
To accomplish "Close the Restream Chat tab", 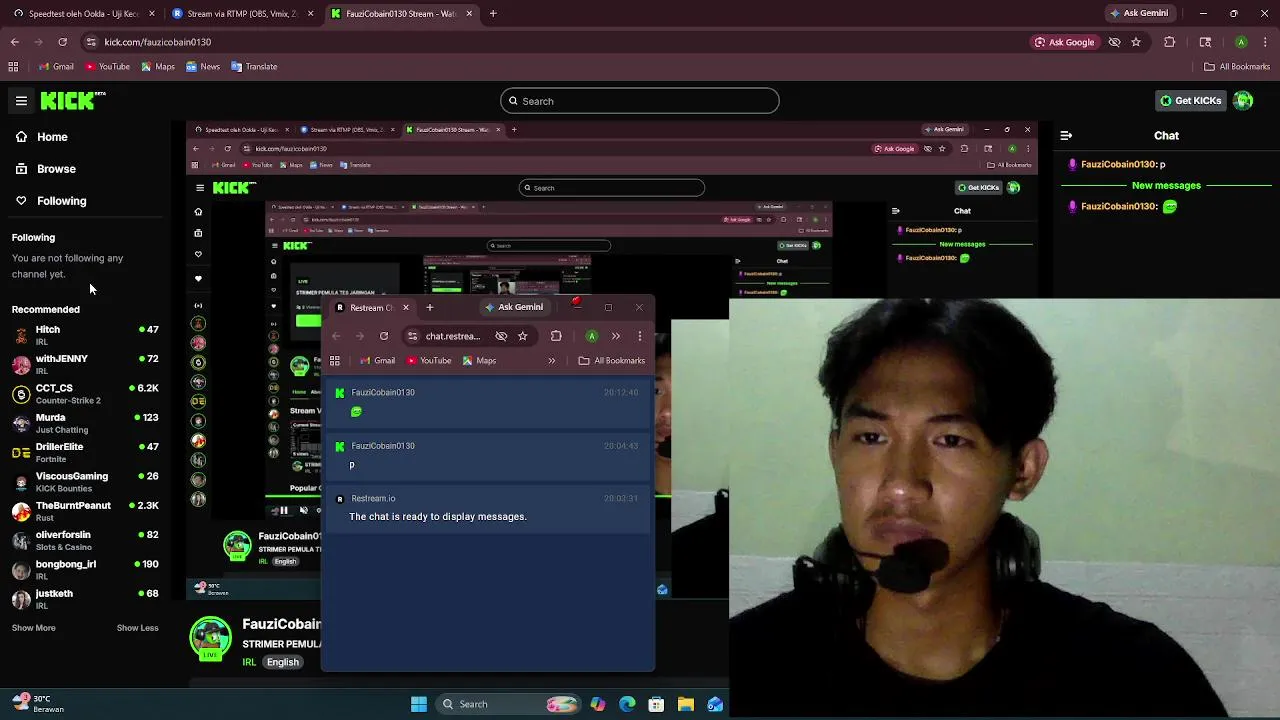I will coord(405,308).
